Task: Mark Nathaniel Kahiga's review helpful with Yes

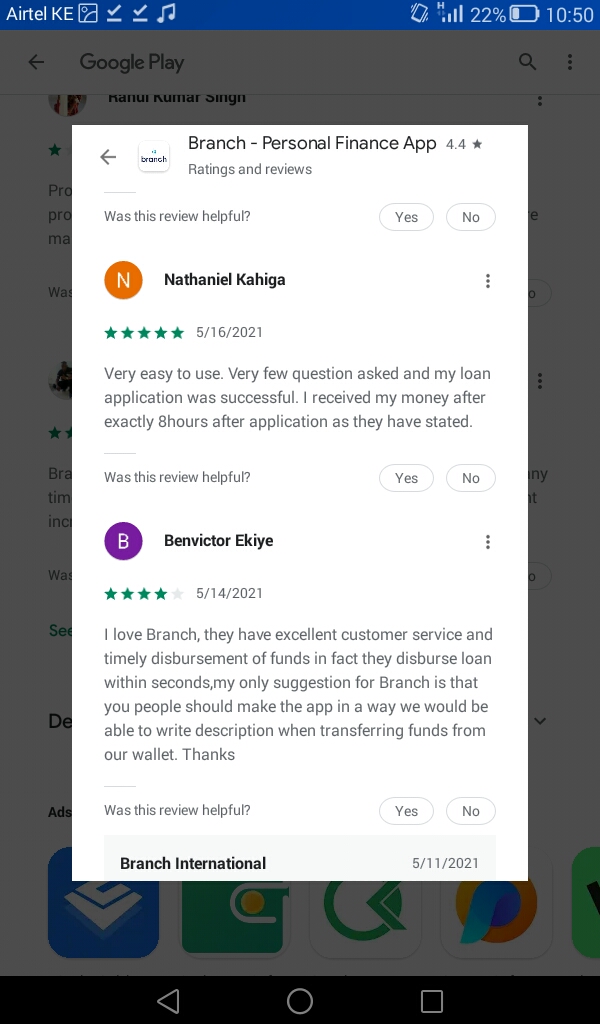Action: 406,478
